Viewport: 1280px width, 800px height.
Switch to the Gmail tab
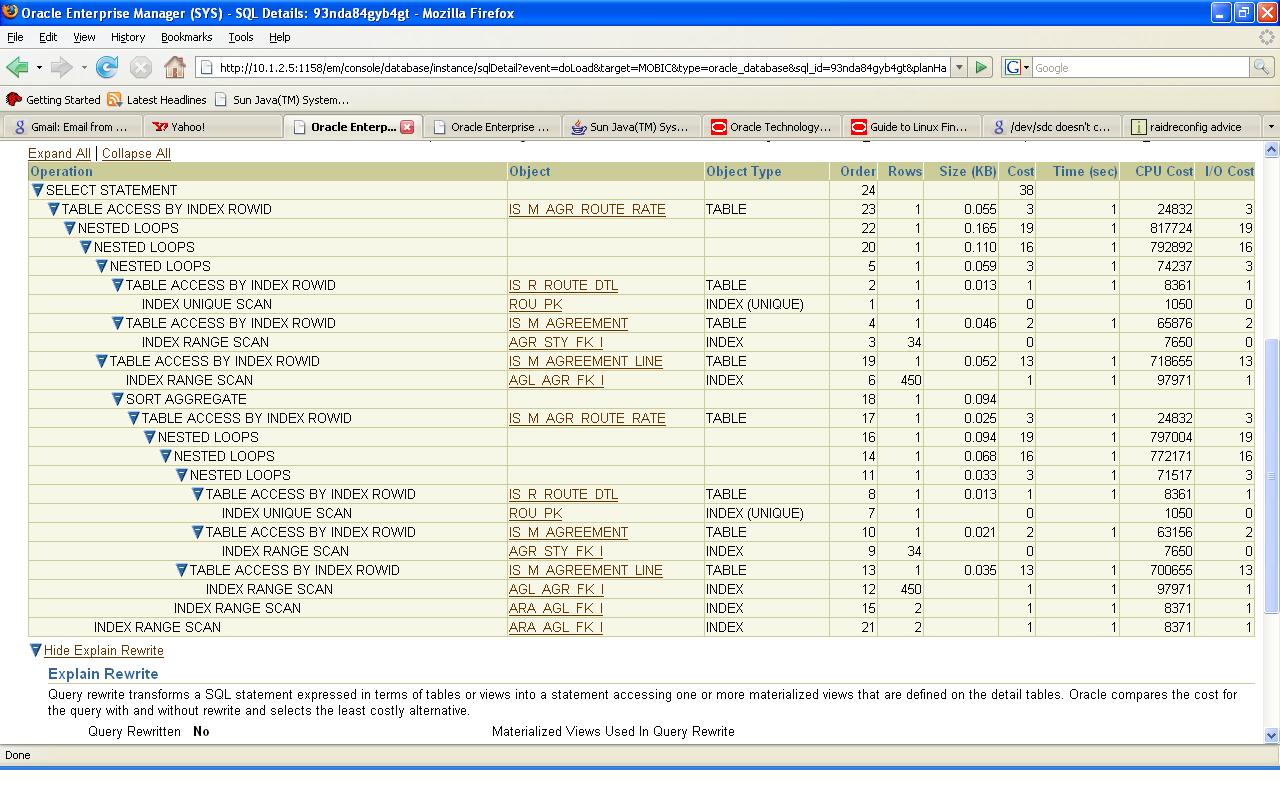click(72, 127)
